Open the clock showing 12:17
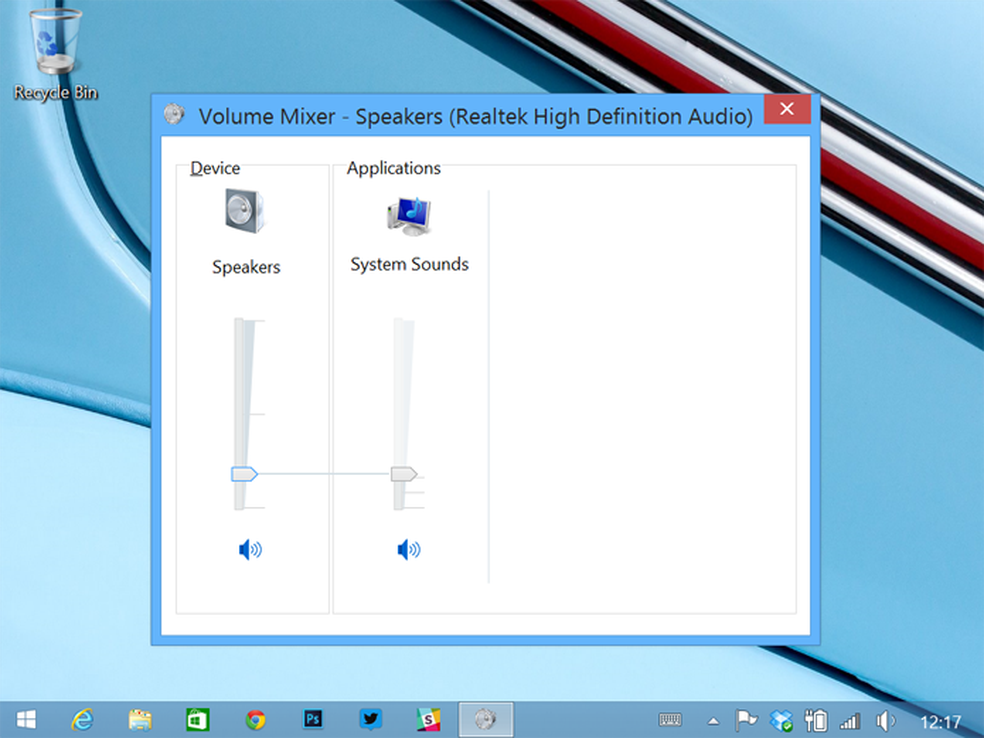The image size is (984, 738). (x=940, y=720)
